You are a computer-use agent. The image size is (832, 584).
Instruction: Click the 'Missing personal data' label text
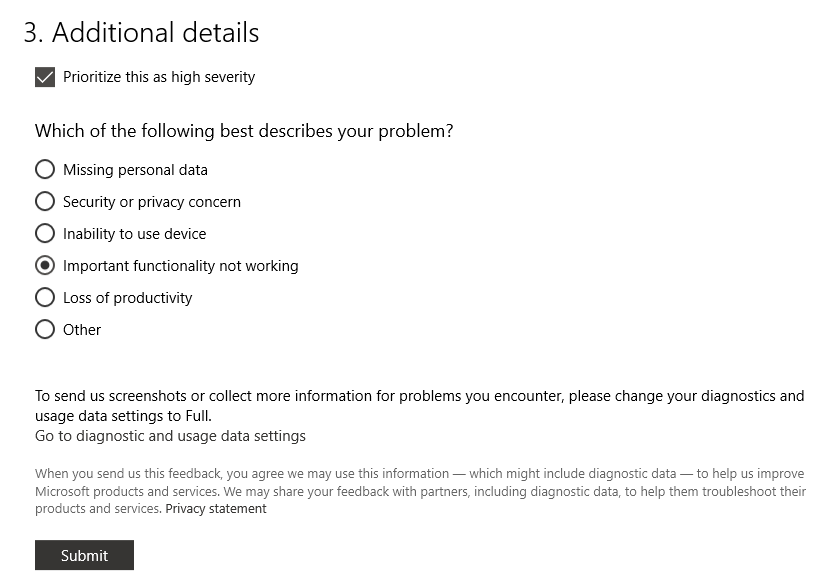(135, 170)
